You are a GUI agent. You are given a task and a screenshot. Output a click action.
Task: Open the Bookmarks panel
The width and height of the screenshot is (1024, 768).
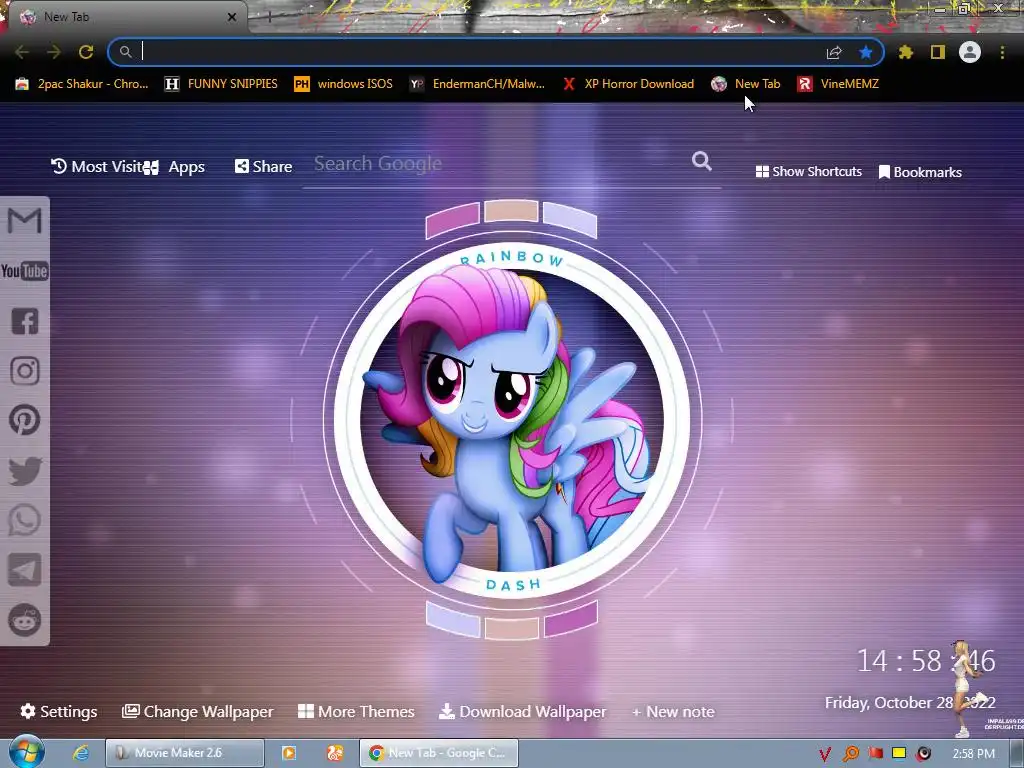(920, 172)
